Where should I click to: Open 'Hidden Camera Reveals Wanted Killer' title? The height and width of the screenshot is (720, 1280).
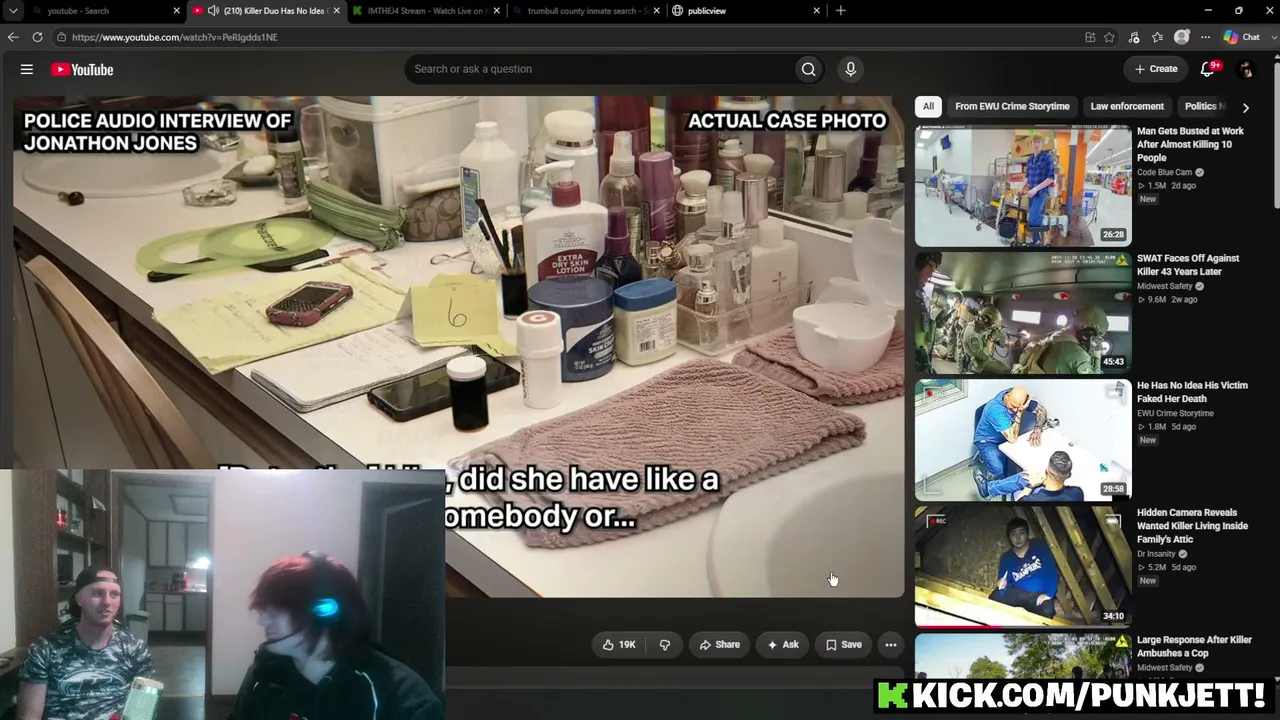pyautogui.click(x=1192, y=526)
